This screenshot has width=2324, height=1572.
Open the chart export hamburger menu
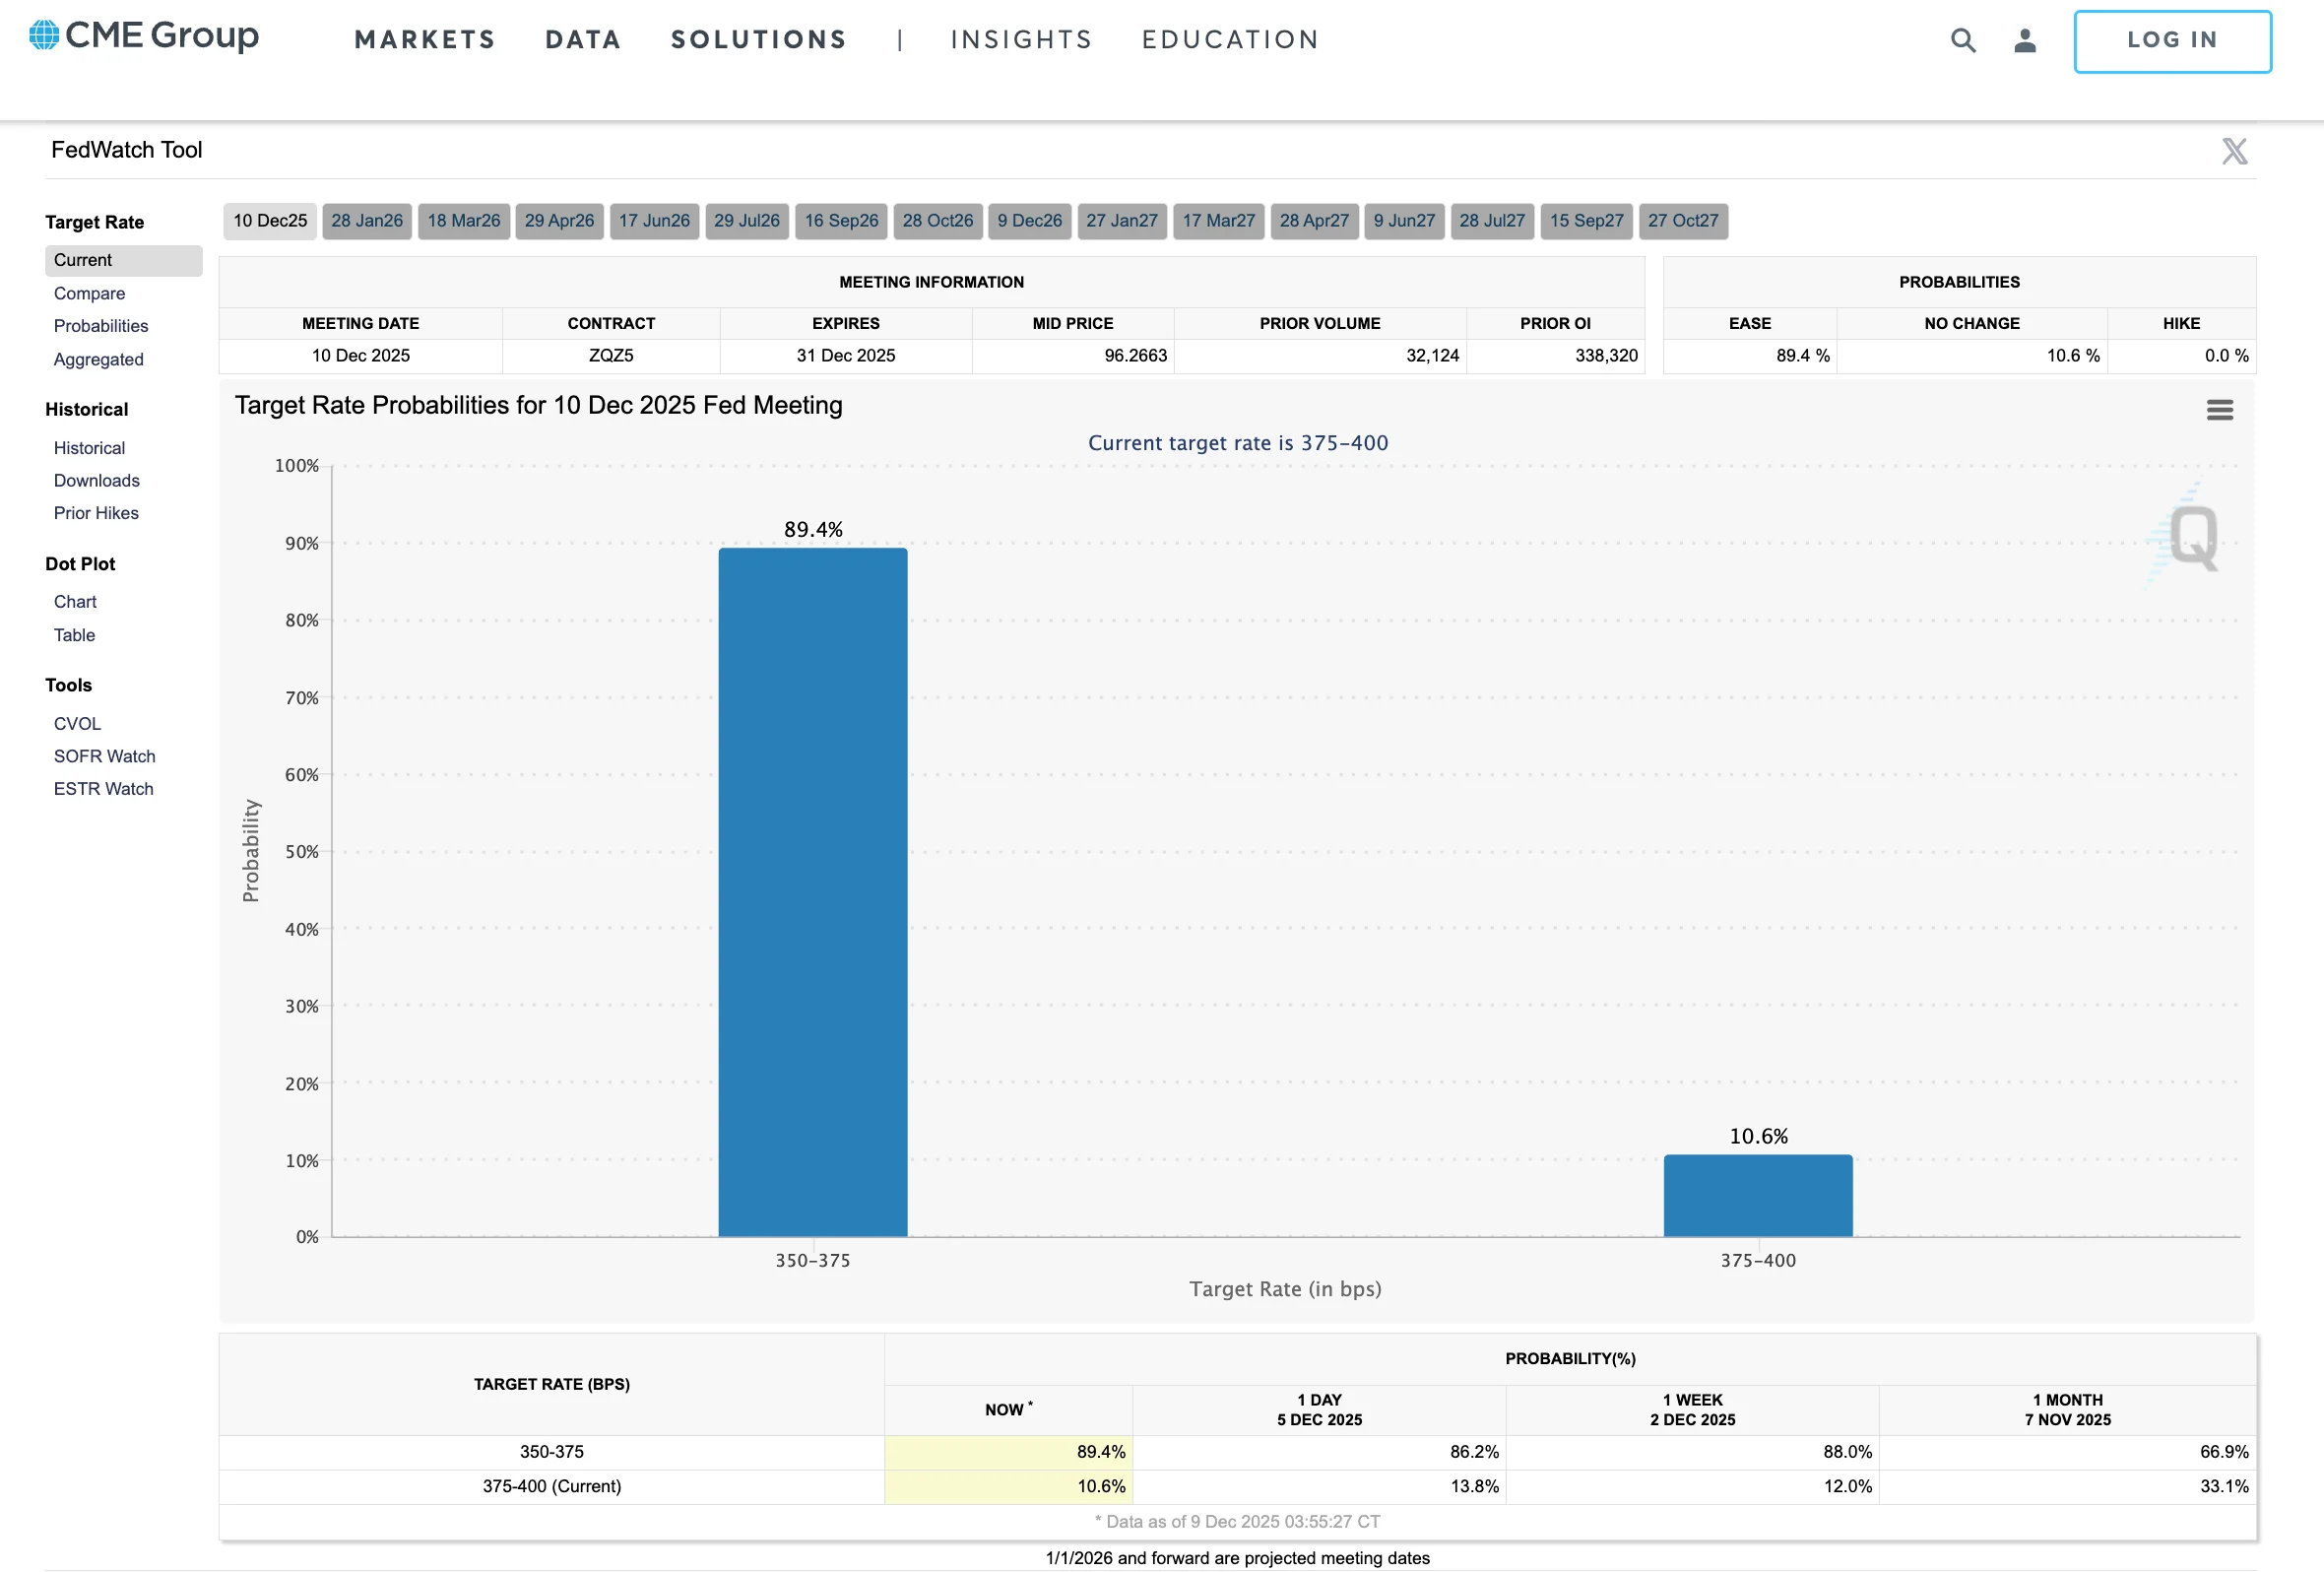[x=2220, y=409]
